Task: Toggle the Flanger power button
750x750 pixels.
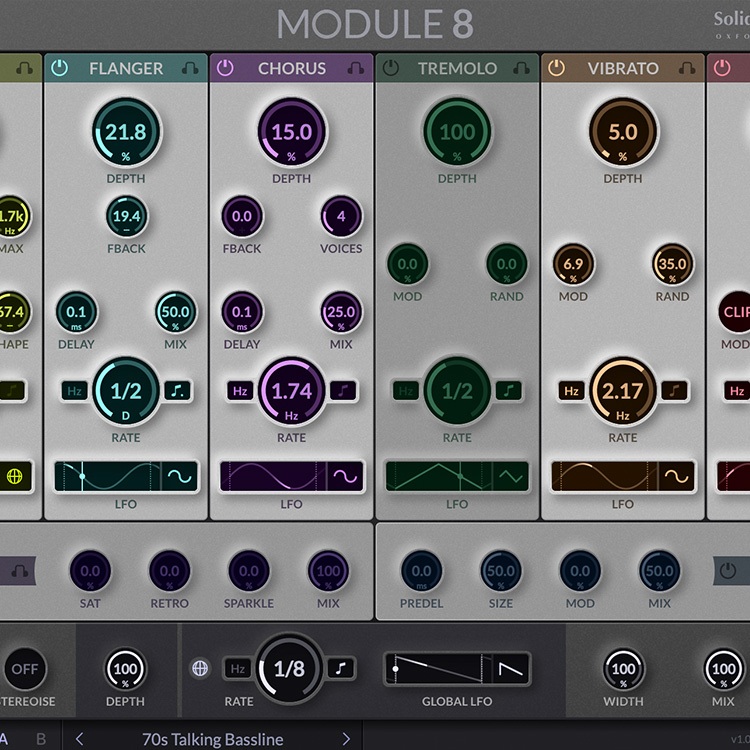Action: click(x=60, y=69)
